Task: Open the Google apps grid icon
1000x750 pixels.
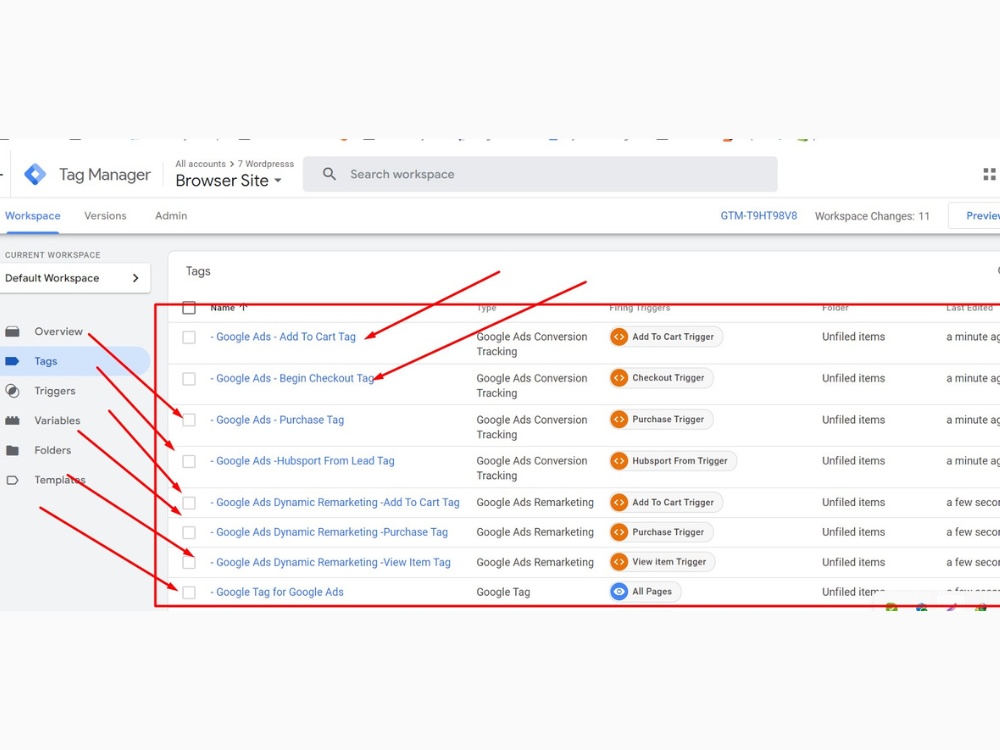Action: (989, 174)
